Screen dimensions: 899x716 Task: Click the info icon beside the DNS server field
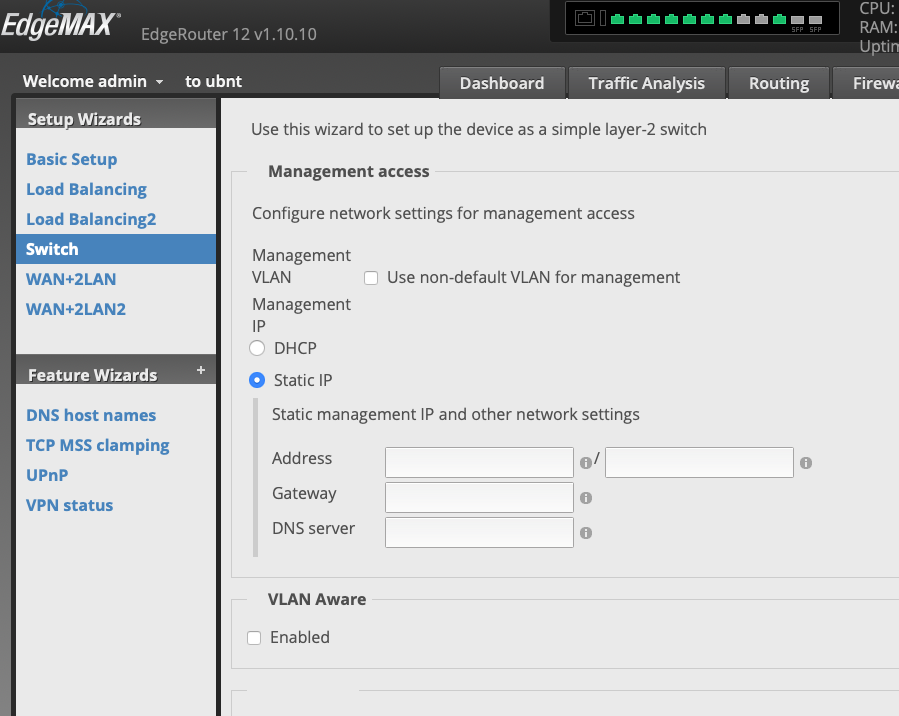(587, 532)
